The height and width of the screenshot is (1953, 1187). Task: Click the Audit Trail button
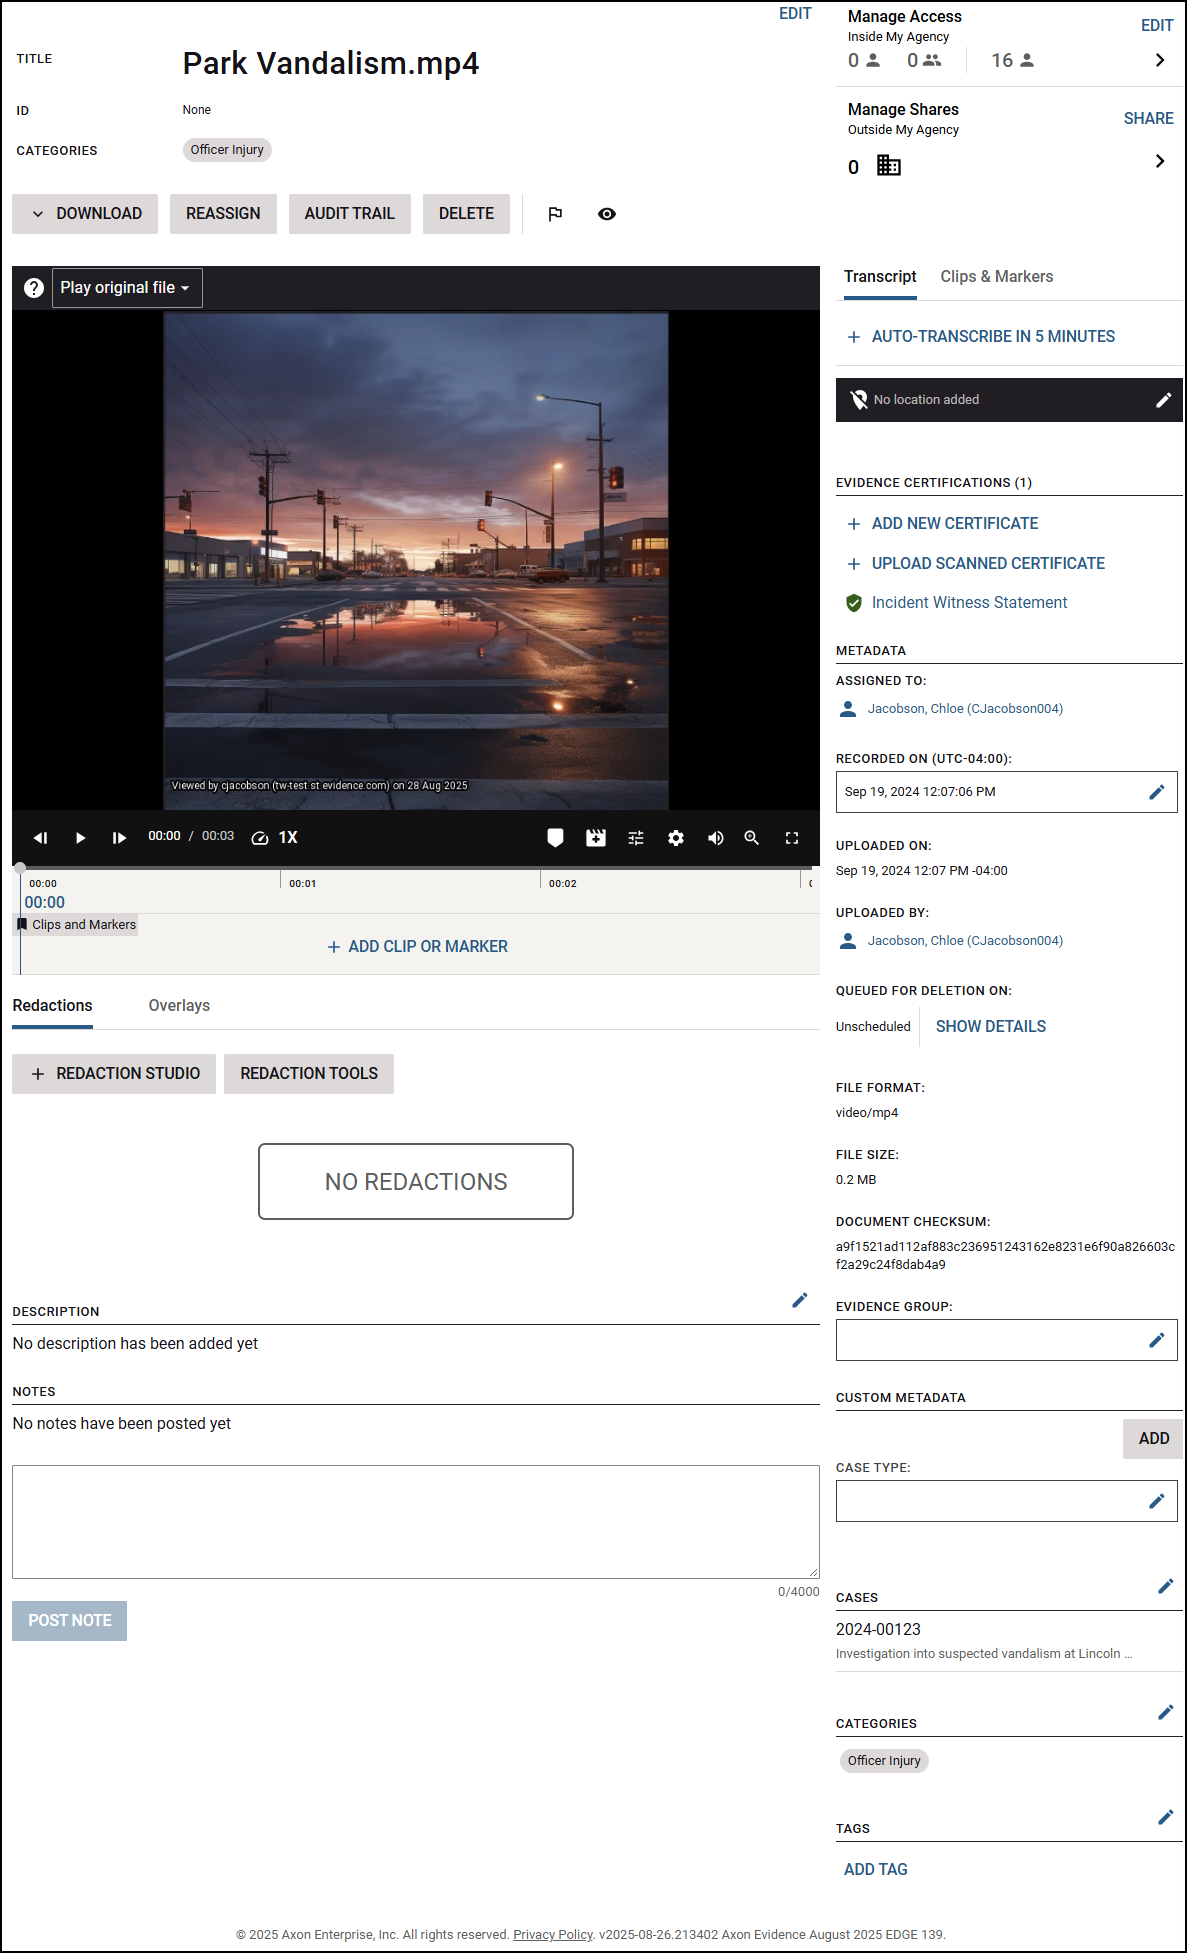point(349,214)
